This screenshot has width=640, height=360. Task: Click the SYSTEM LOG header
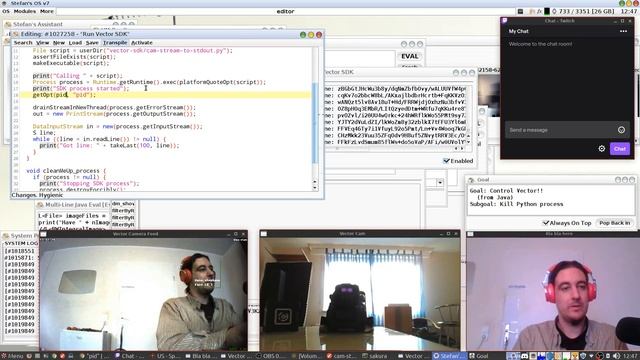point(21,243)
